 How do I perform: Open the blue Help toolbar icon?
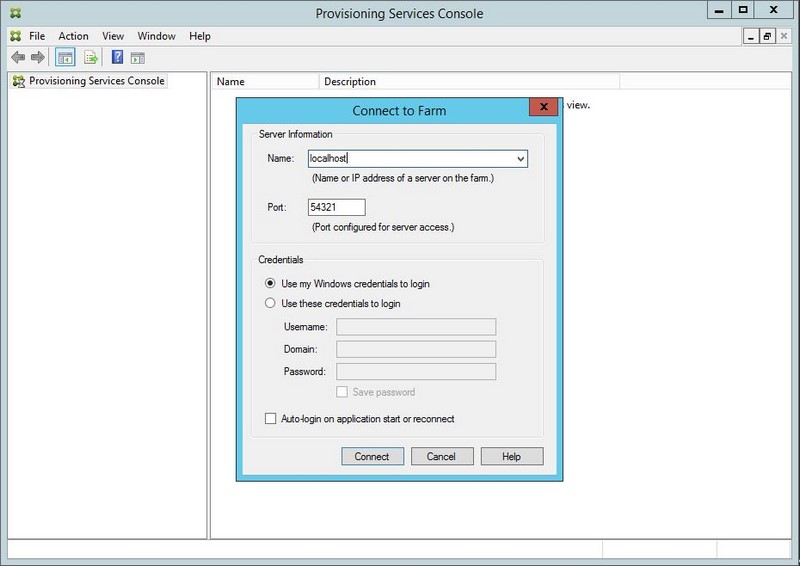[117, 57]
